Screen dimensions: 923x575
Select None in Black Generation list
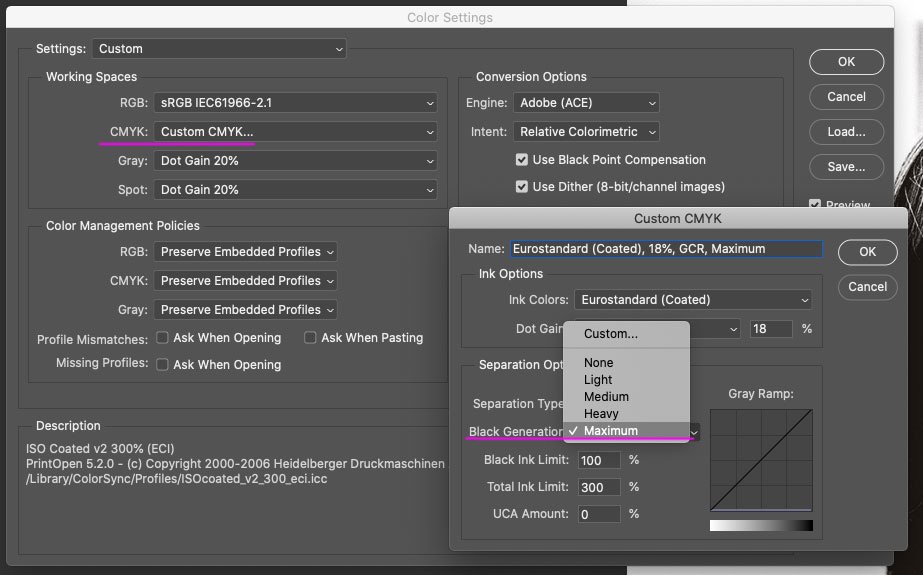(598, 363)
